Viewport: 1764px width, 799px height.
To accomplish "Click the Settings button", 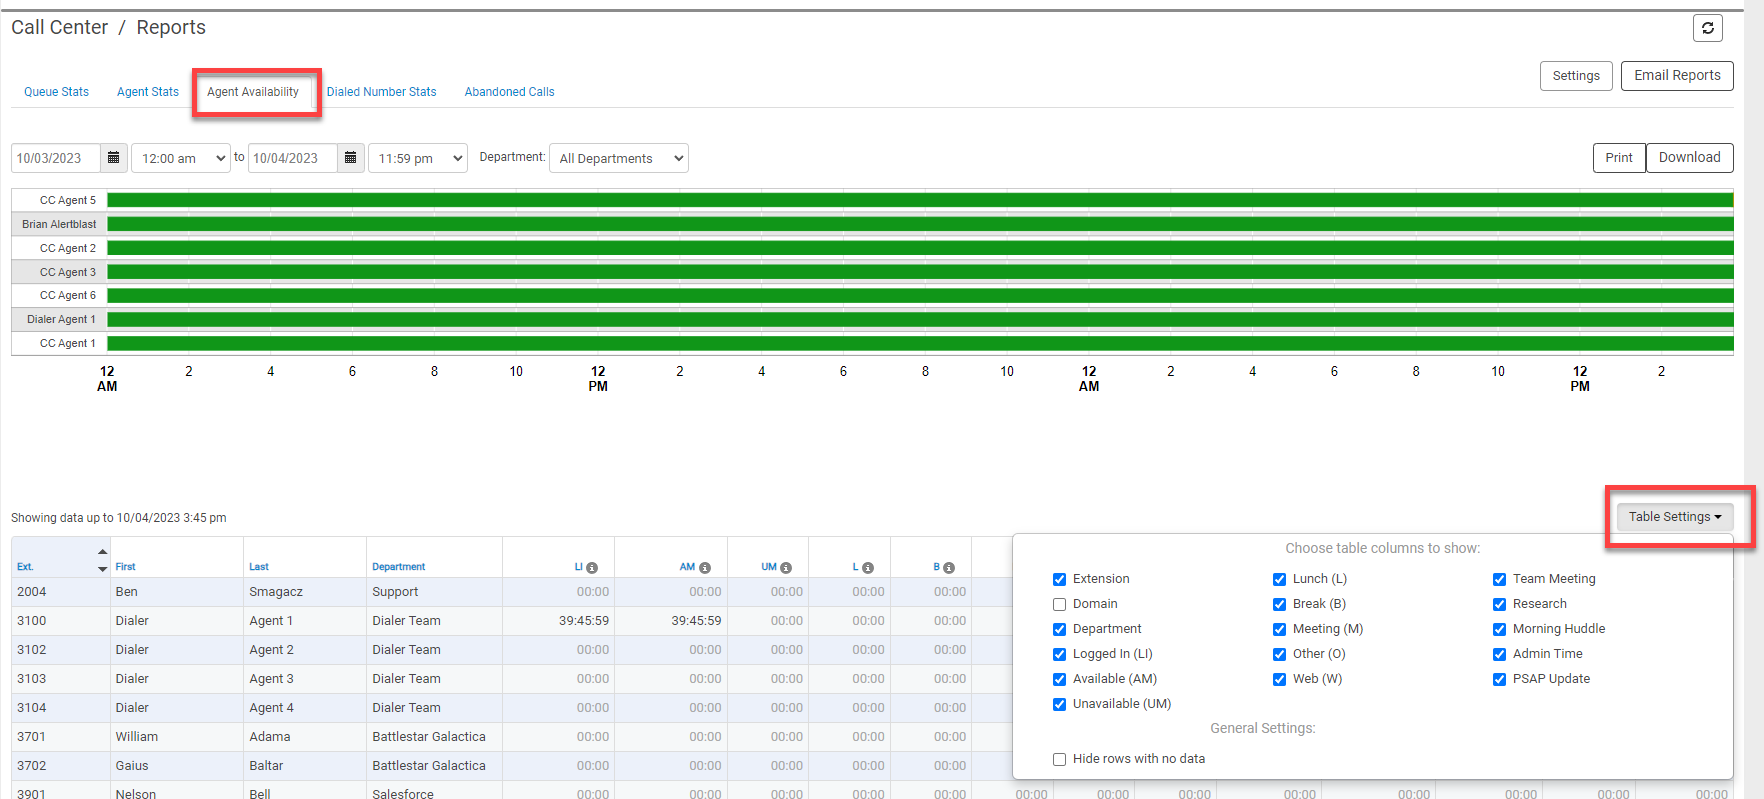I will click(x=1576, y=76).
